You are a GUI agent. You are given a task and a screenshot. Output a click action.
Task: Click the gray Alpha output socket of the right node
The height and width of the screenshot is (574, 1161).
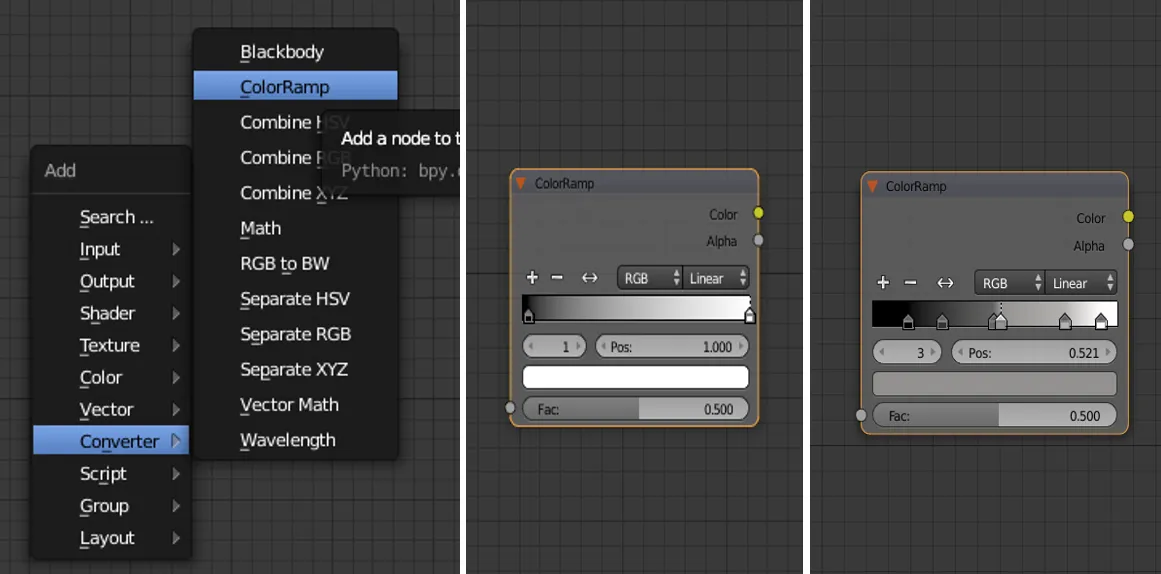coord(1128,244)
